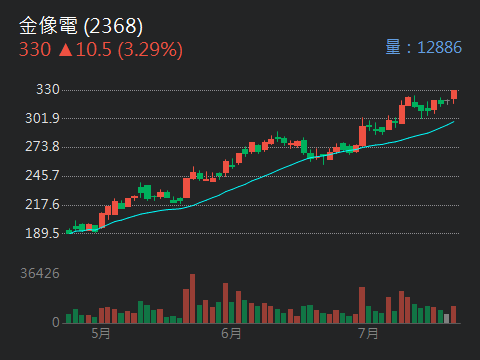Viewport: 480px width, 360px height.
Task: Click the 273.8 price axis label
Action: (42, 146)
